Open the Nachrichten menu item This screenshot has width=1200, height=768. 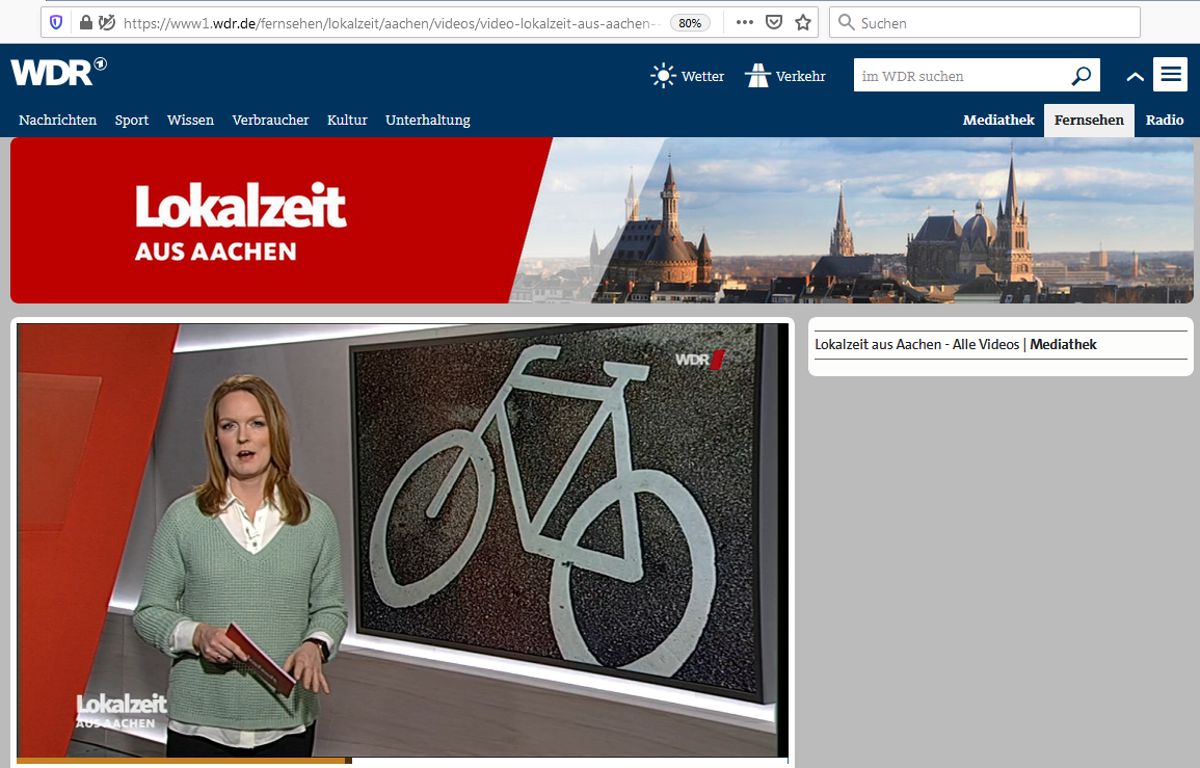tap(58, 120)
